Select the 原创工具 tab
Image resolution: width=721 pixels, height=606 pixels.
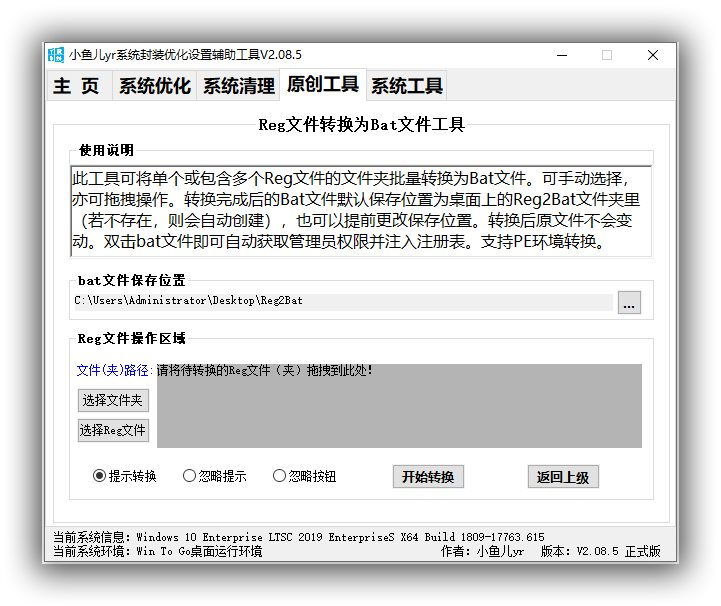323,84
